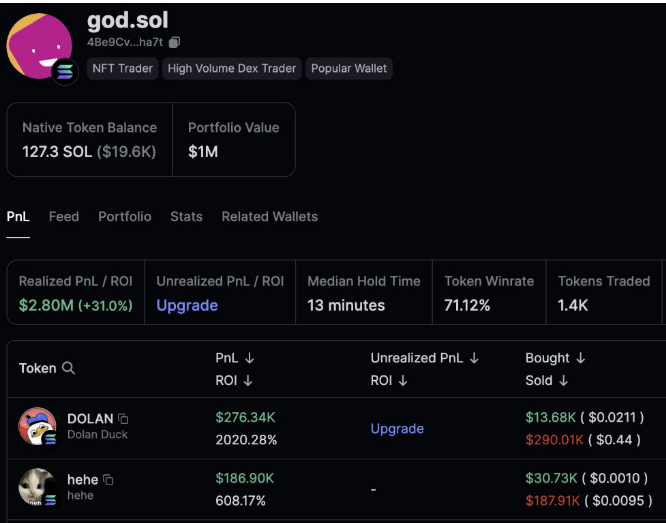Image resolution: width=666 pixels, height=523 pixels.
Task: Click the High Volume Dex Trader tag
Action: pyautogui.click(x=232, y=68)
